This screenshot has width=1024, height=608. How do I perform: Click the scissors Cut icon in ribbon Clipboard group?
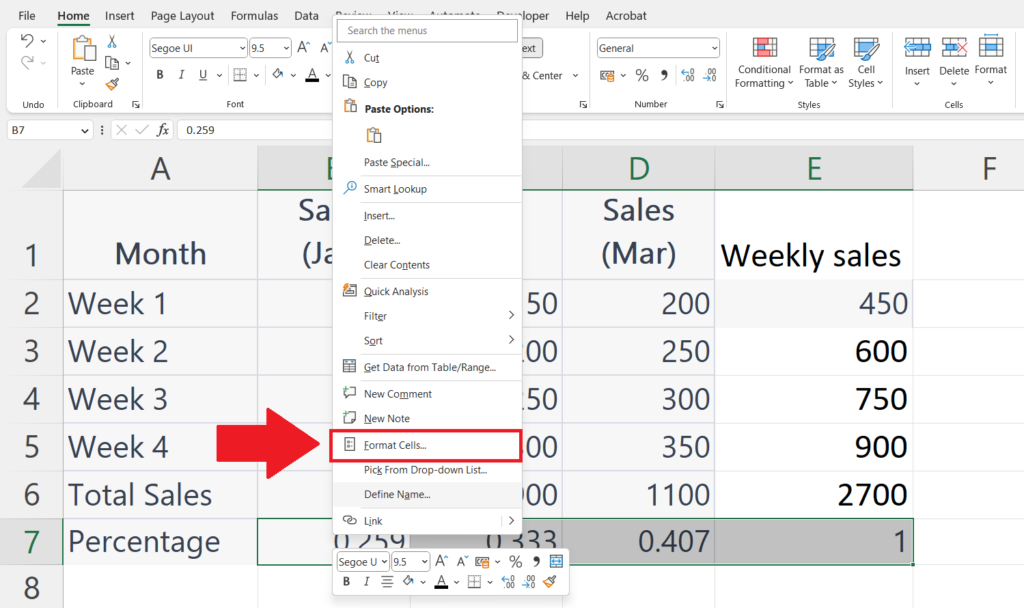point(112,42)
